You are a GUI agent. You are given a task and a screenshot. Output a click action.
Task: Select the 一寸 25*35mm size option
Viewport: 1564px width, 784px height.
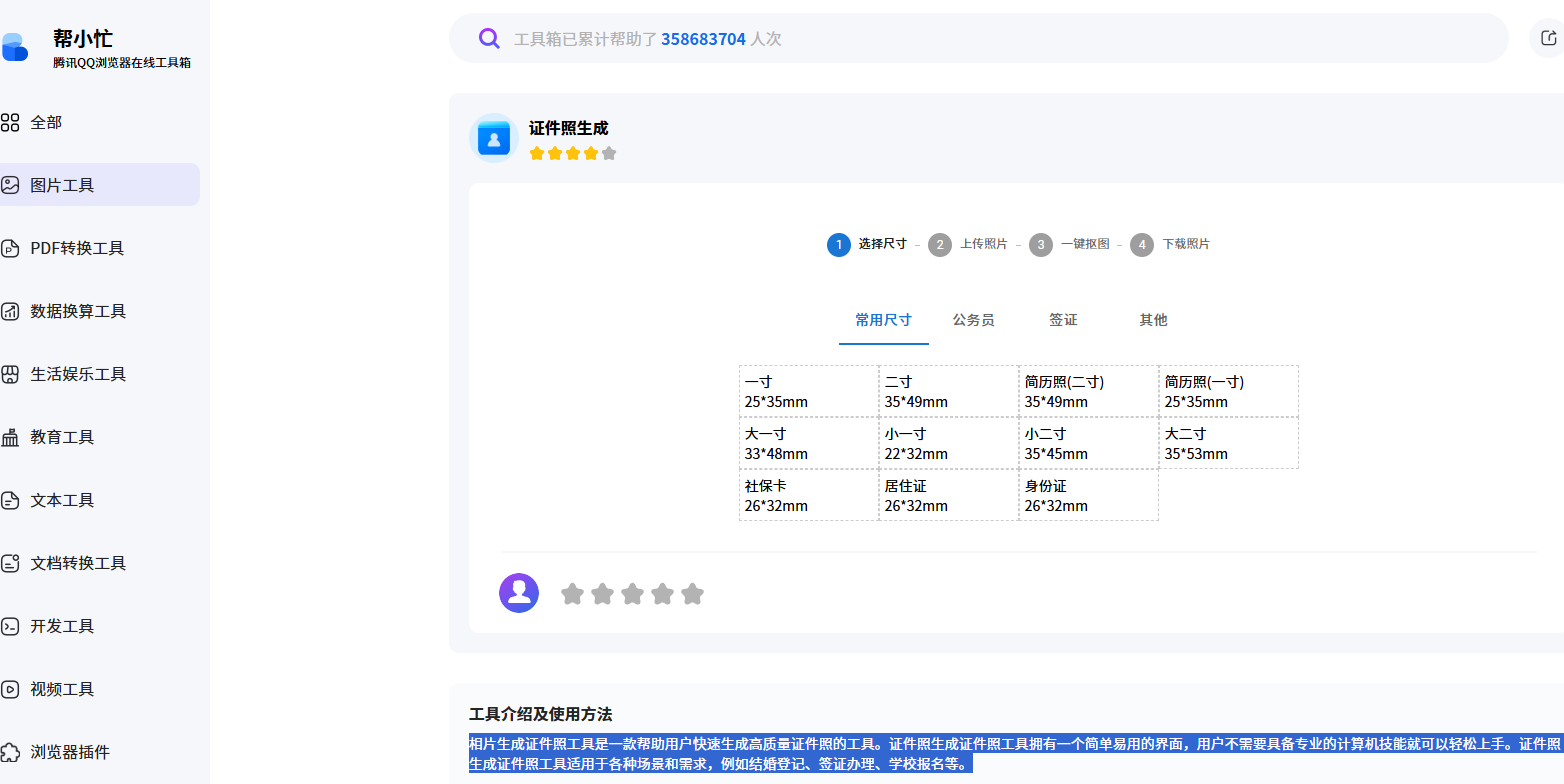tap(808, 391)
